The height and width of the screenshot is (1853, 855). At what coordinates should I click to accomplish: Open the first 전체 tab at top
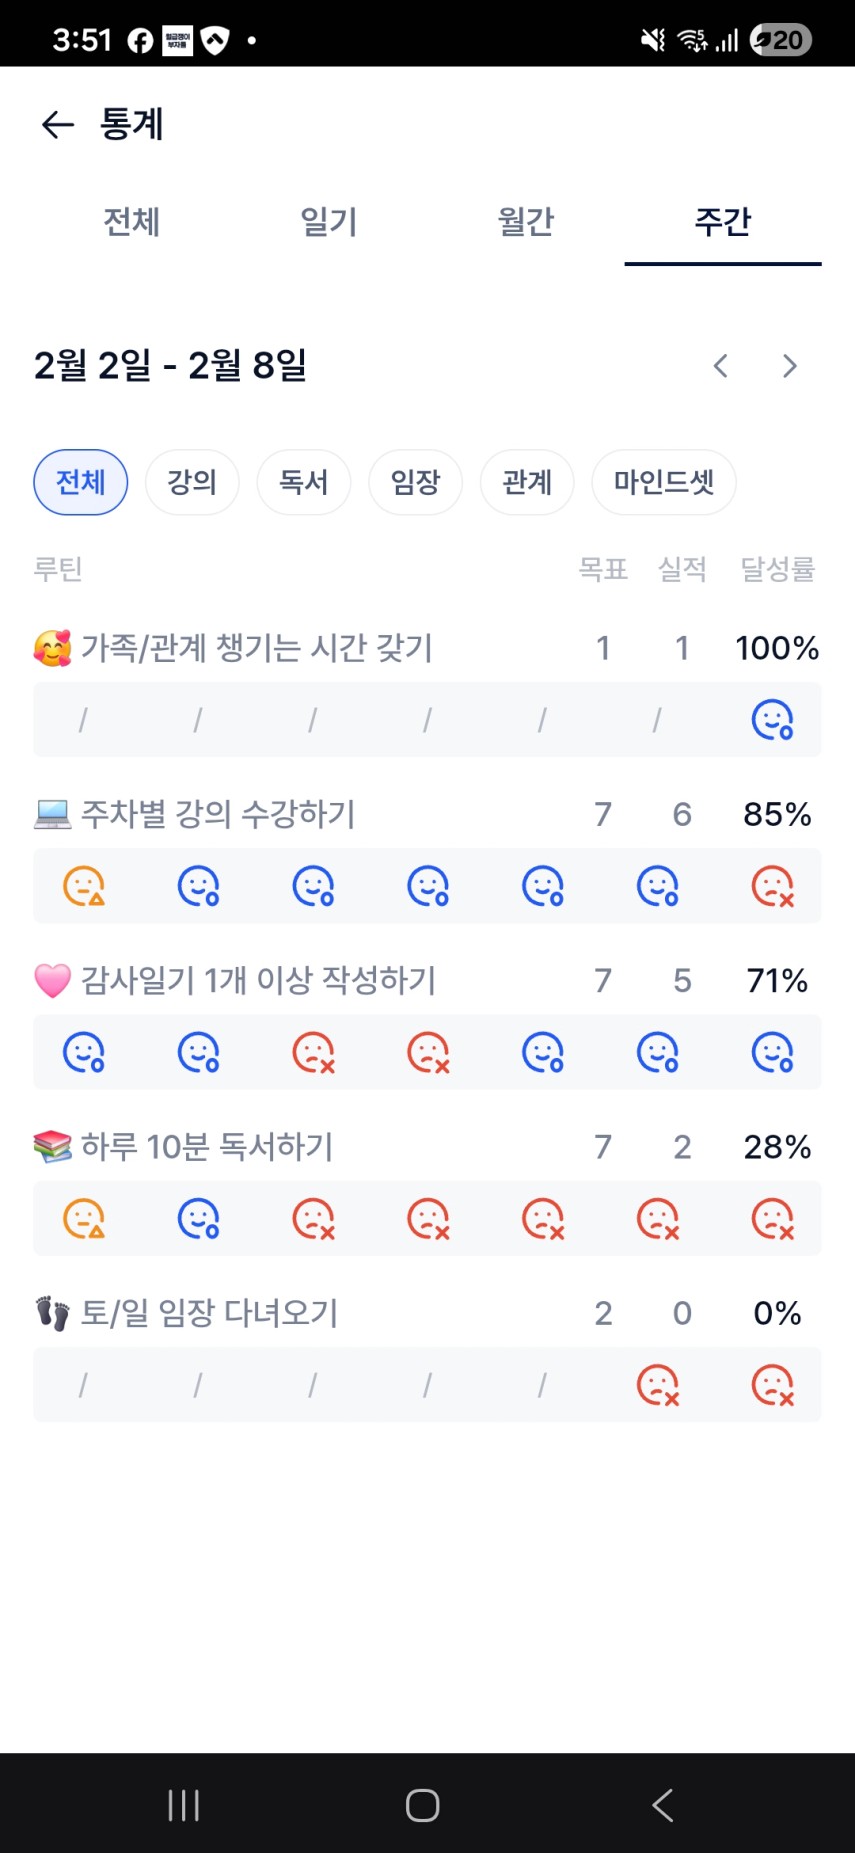tap(132, 222)
